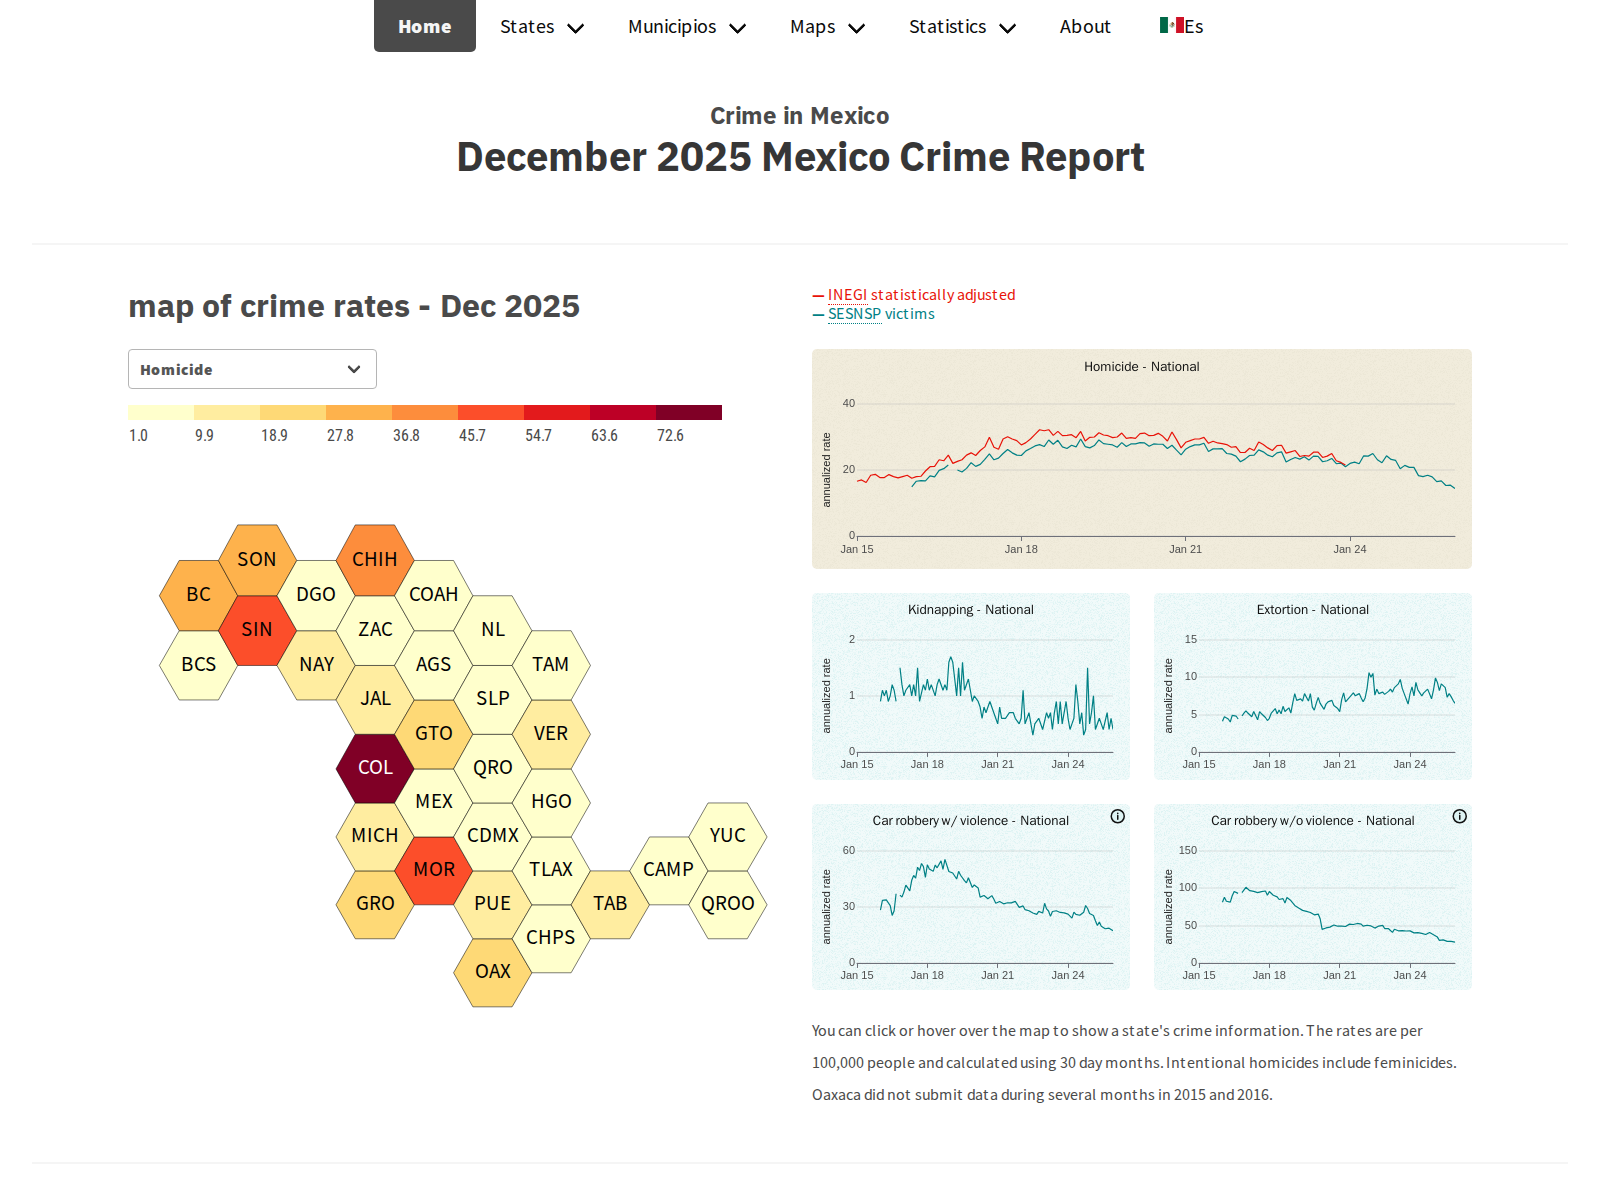Select the SIN hexagon on the map
This screenshot has width=1600, height=1200.
(x=257, y=629)
